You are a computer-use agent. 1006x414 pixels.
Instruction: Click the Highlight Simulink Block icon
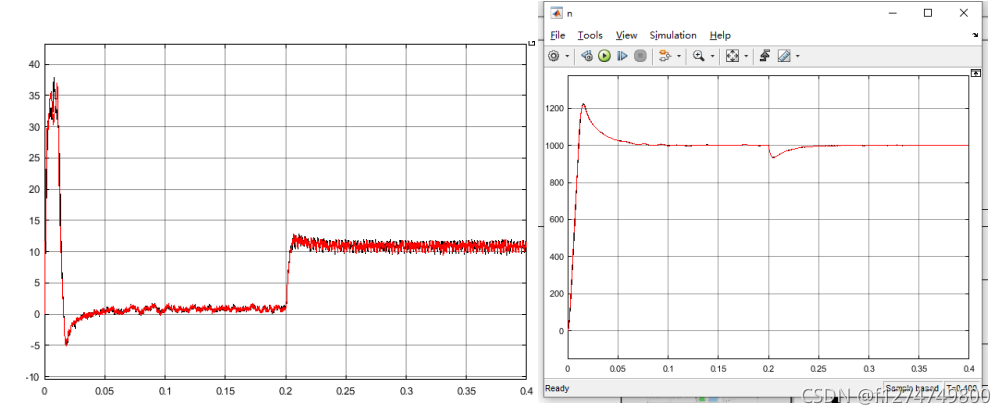(665, 56)
